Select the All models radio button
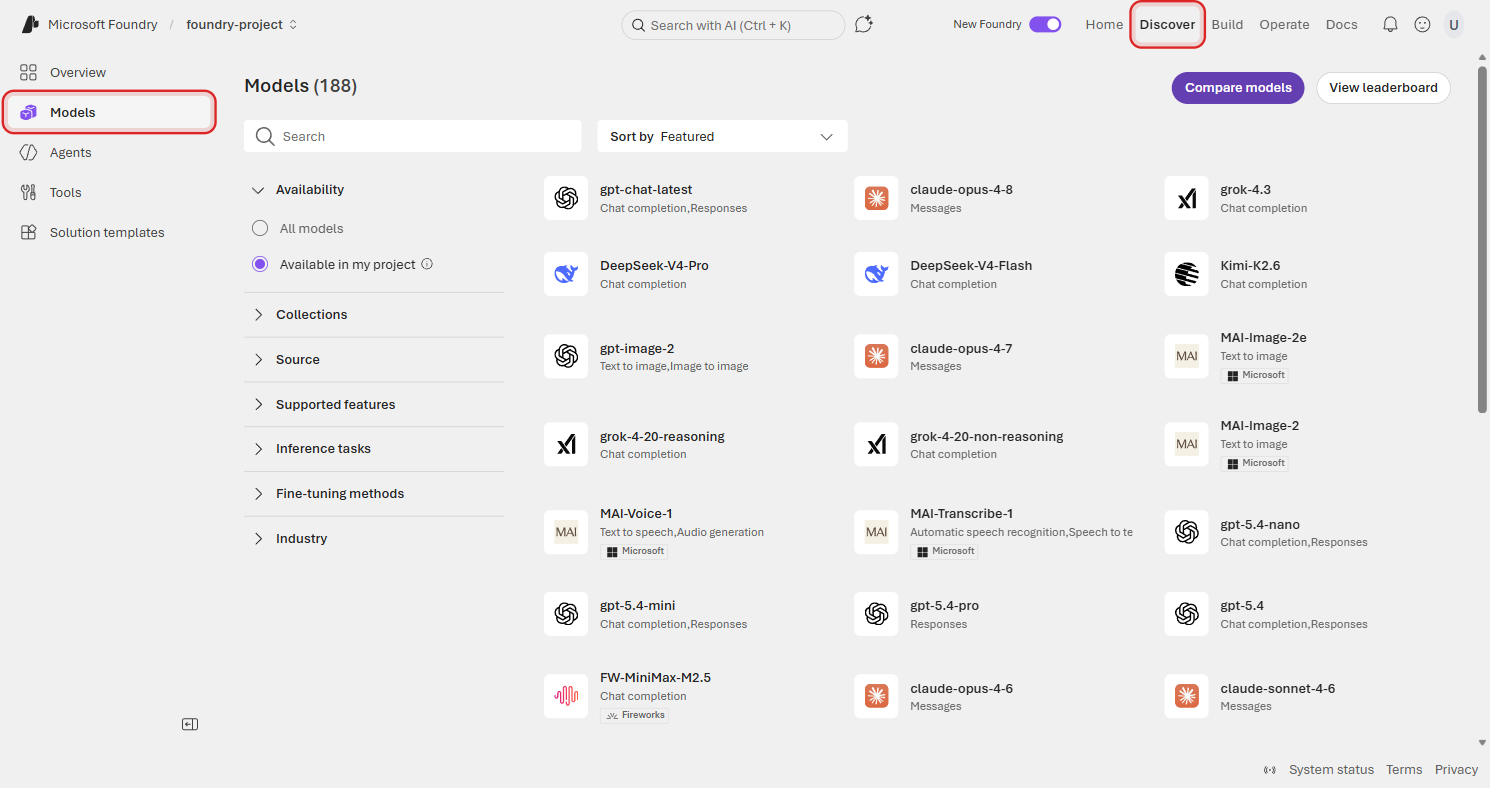Viewport: 1490px width, 788px height. click(260, 228)
